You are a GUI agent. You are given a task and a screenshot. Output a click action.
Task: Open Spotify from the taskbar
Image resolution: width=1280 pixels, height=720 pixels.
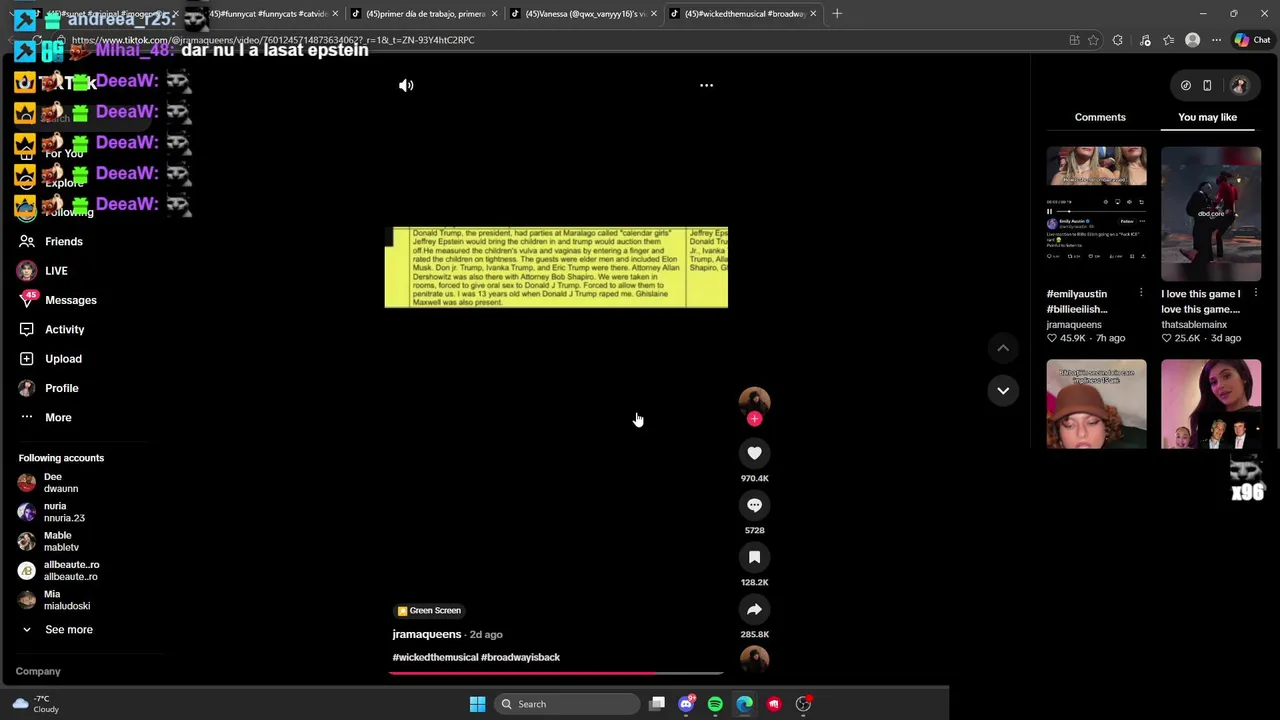715,704
